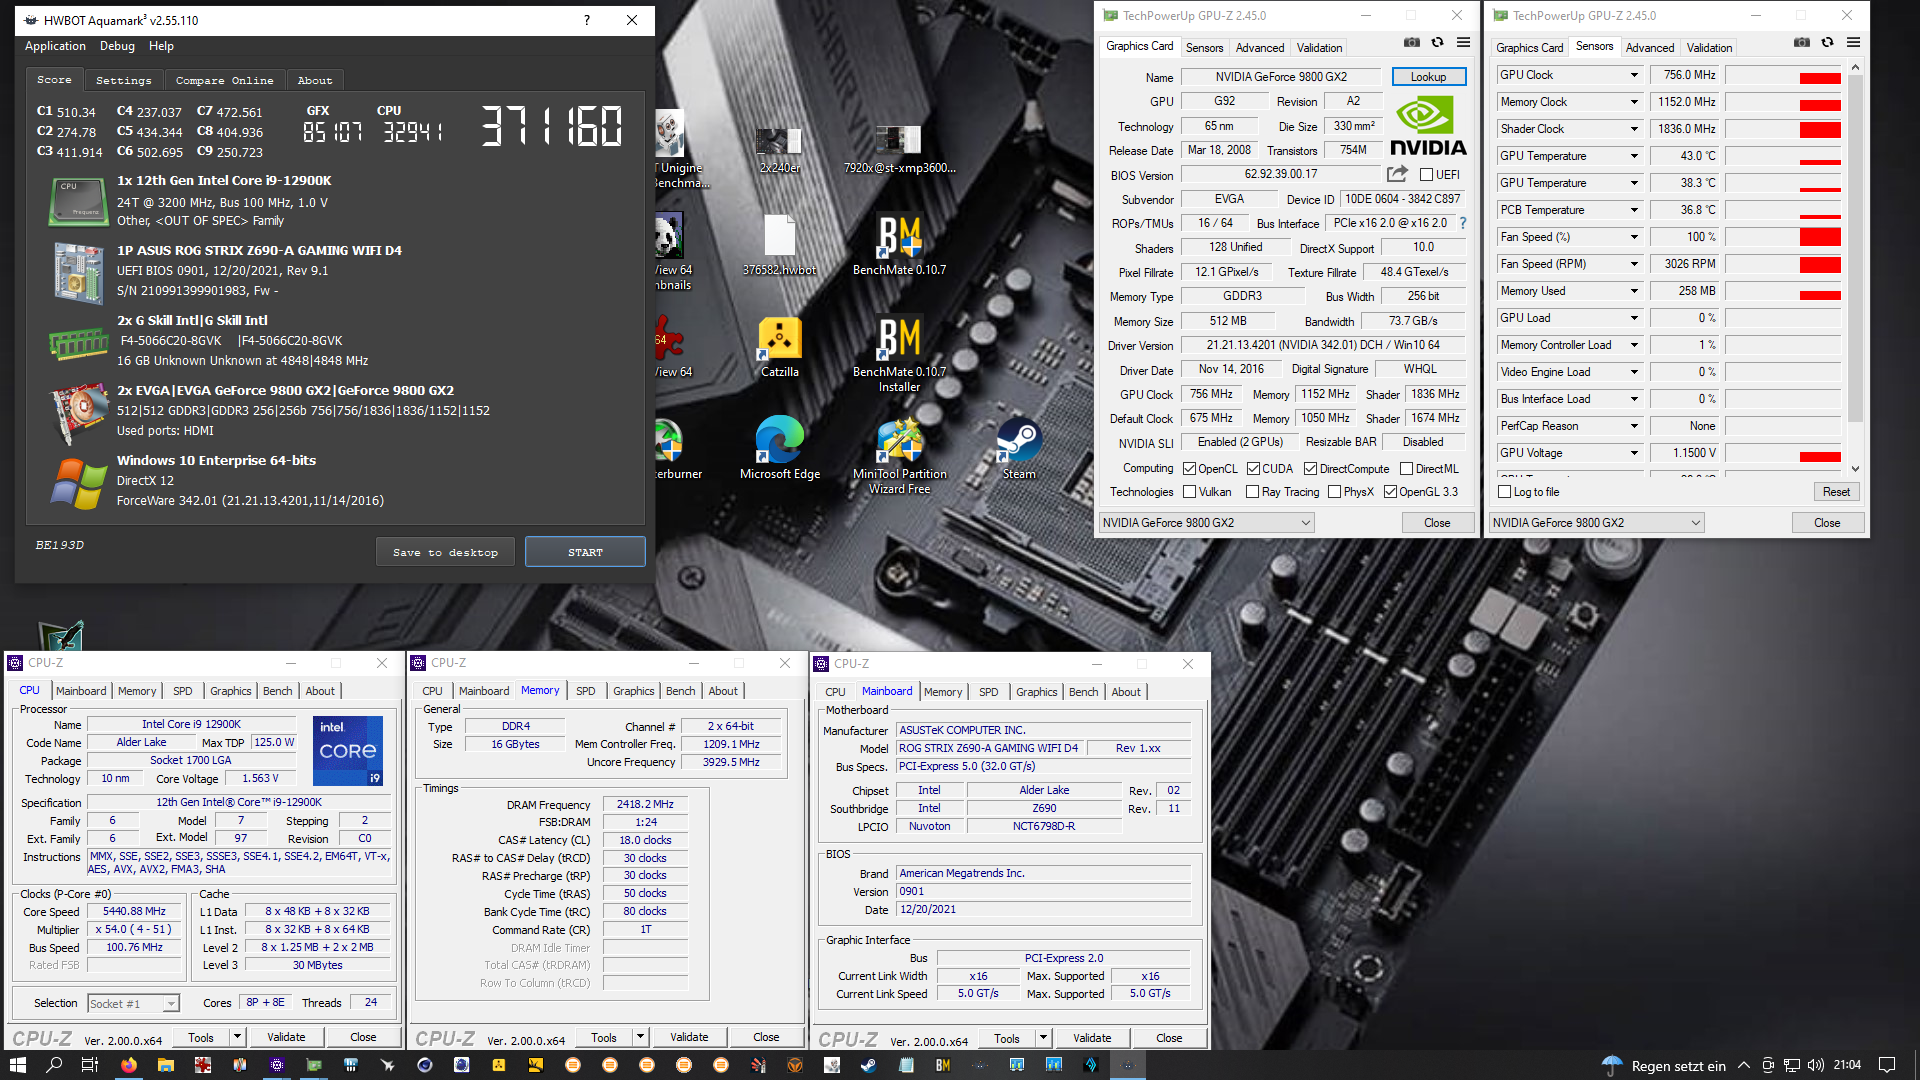Toggle the Ray Tracing checkbox

click(x=1252, y=491)
